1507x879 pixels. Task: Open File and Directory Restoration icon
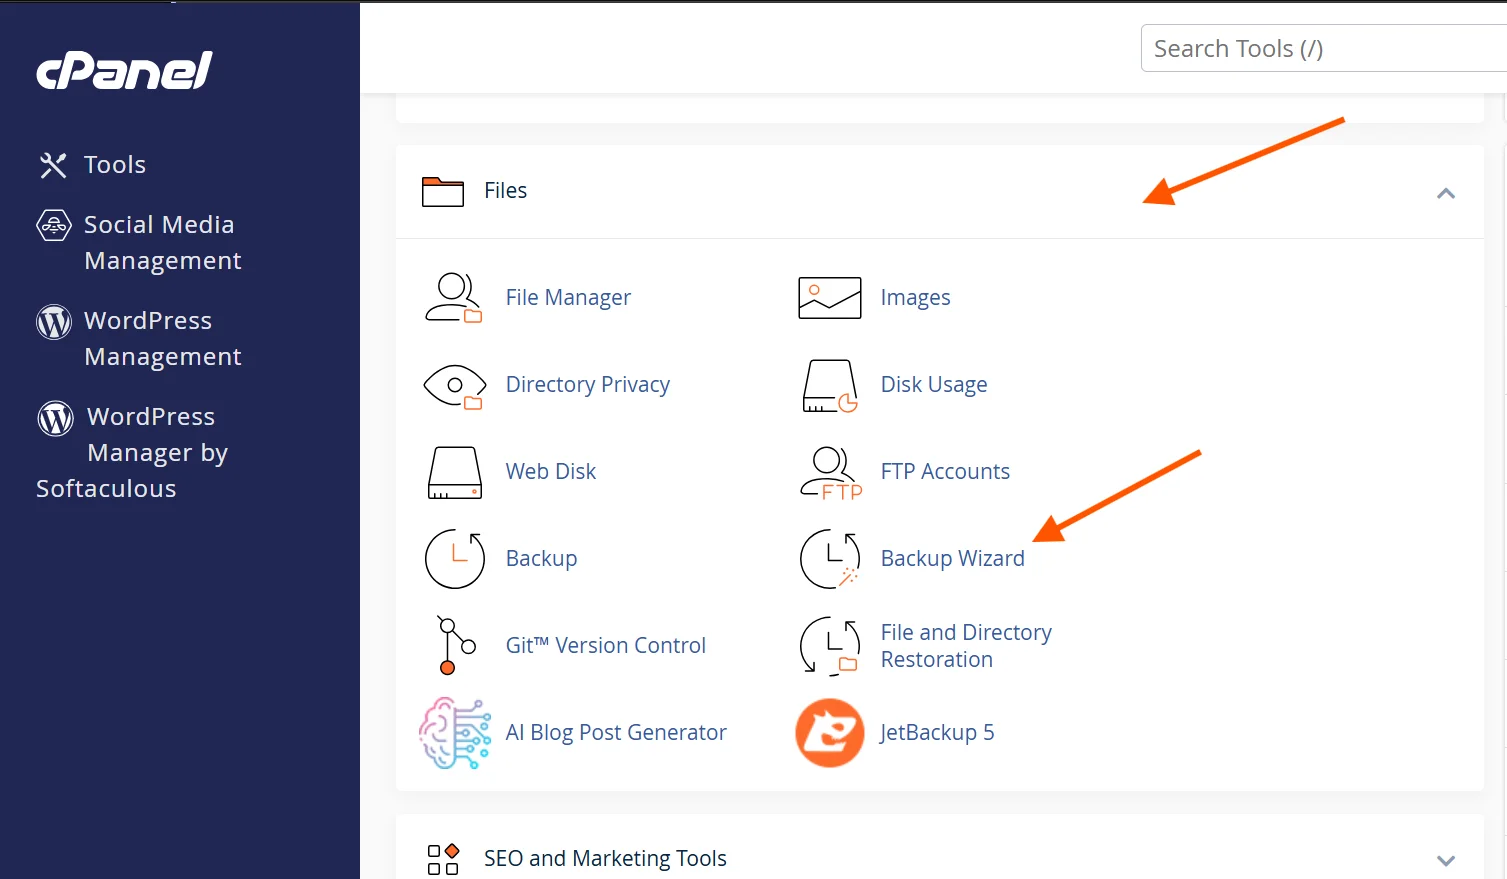(829, 645)
